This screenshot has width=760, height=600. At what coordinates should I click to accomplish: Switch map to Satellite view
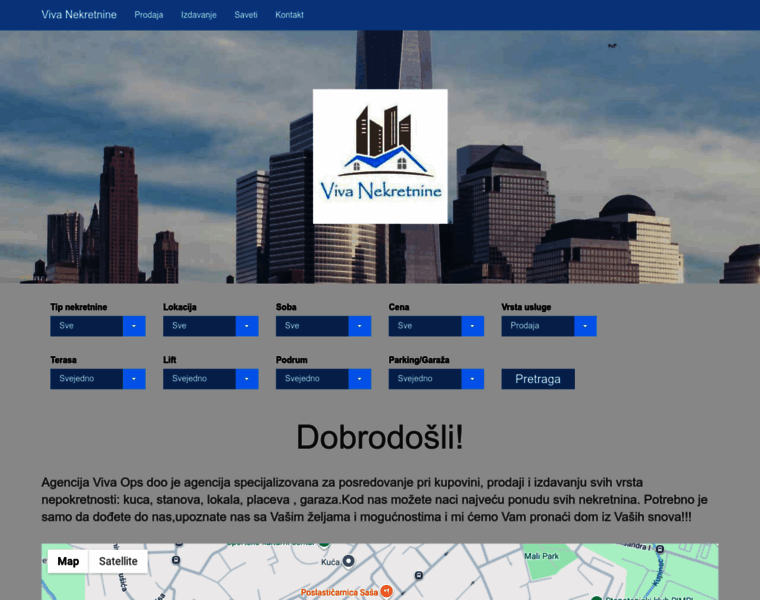tap(118, 561)
